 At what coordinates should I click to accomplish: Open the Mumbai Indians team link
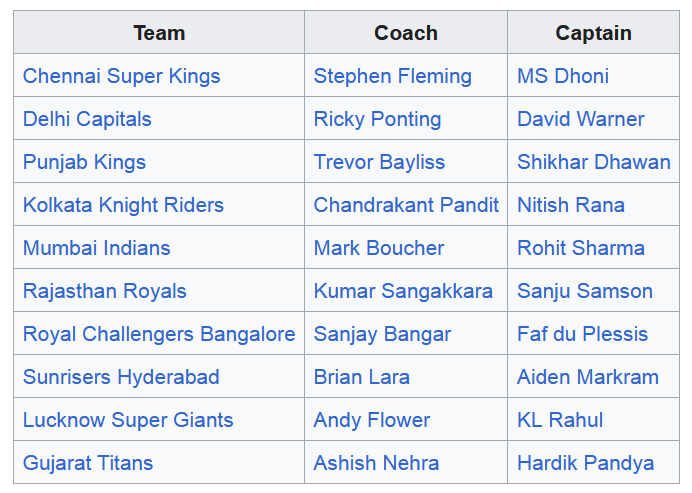click(96, 248)
